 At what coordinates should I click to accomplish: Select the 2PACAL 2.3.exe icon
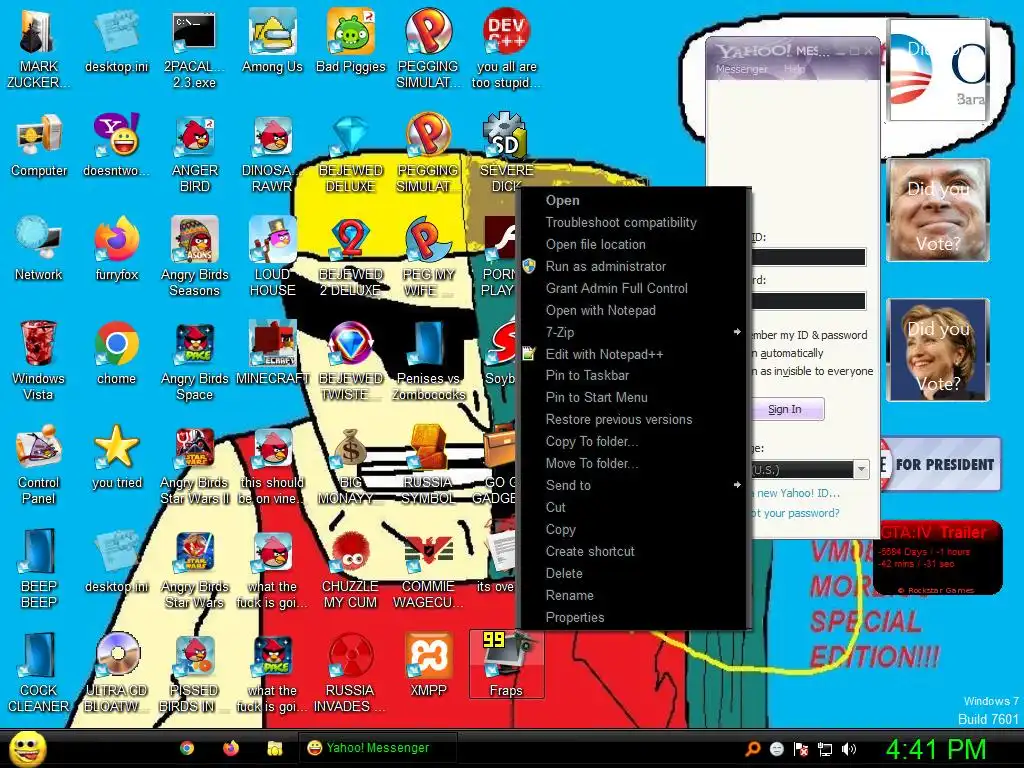(194, 49)
